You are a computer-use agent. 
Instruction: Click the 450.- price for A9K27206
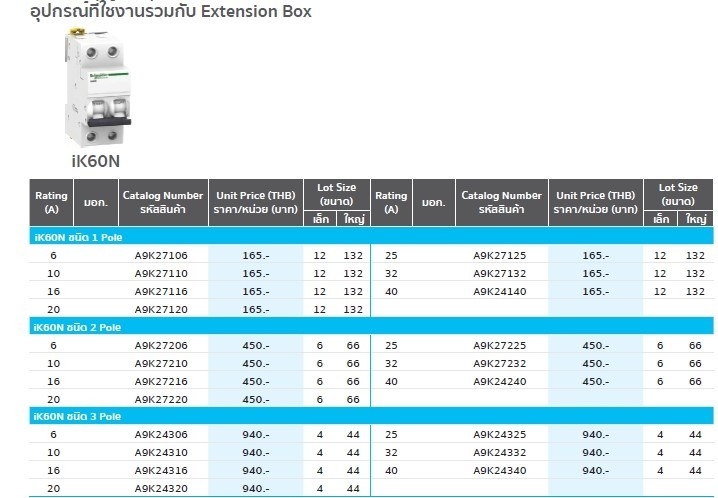256,346
